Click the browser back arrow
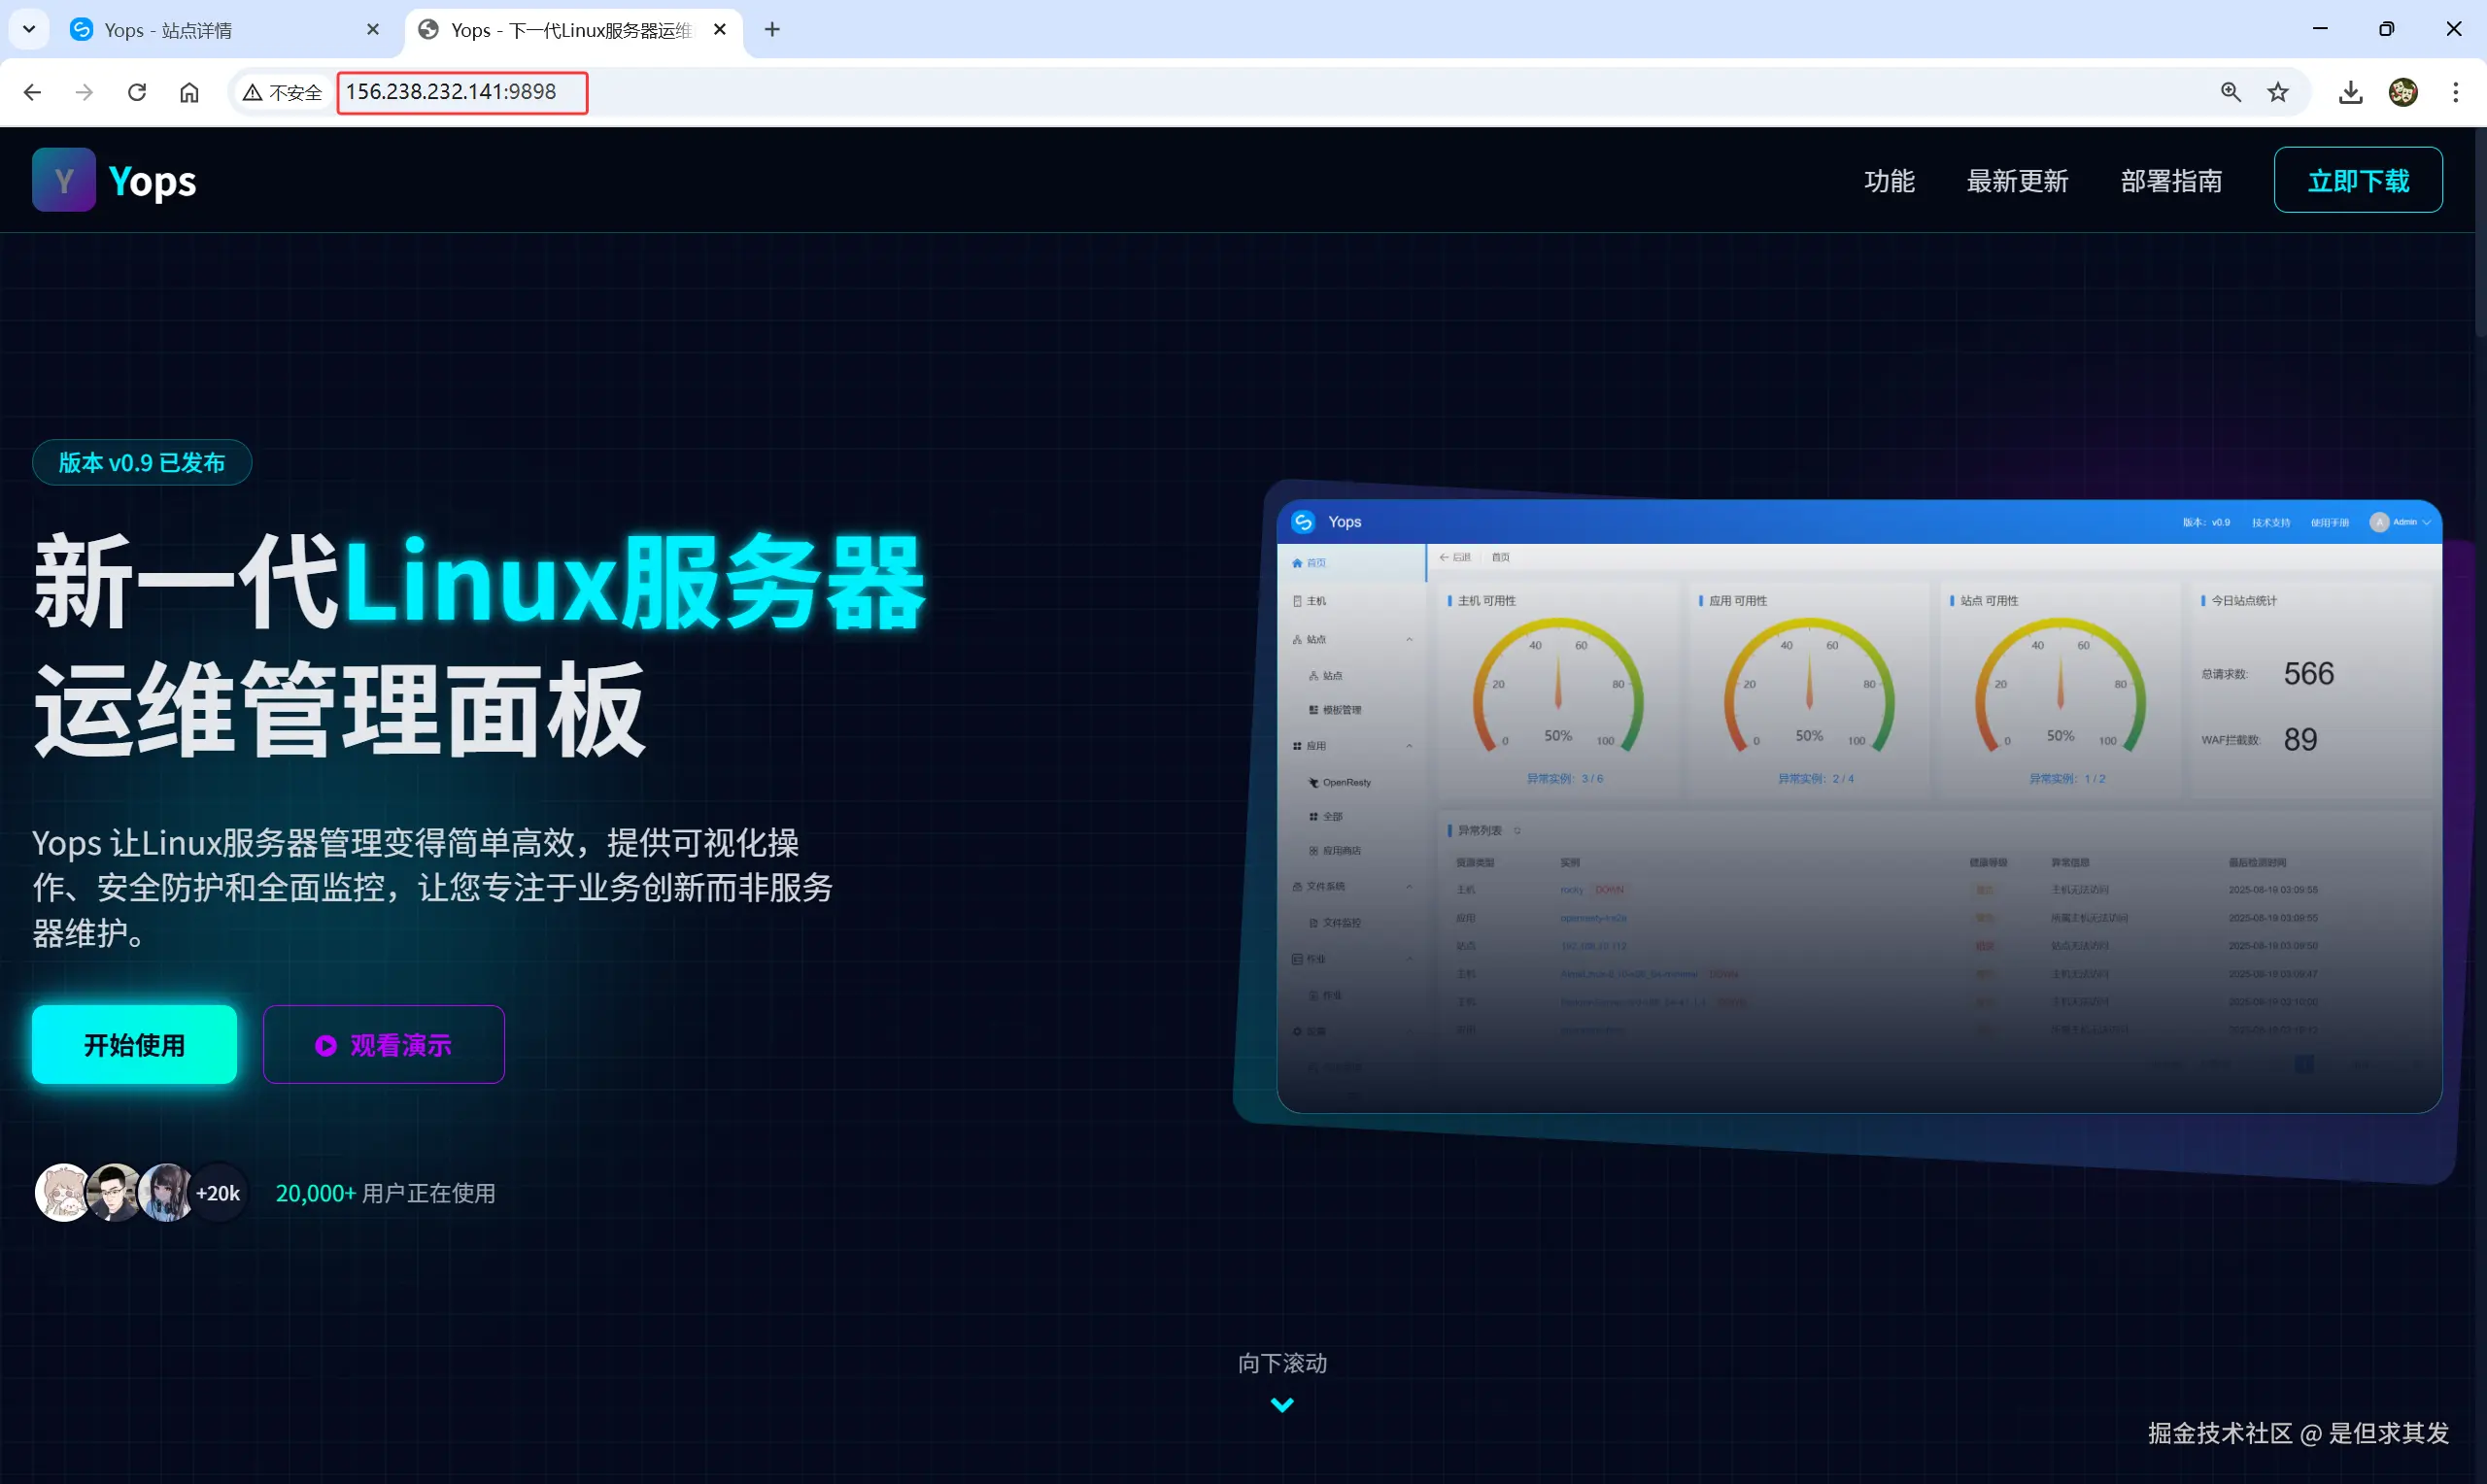 click(x=32, y=92)
